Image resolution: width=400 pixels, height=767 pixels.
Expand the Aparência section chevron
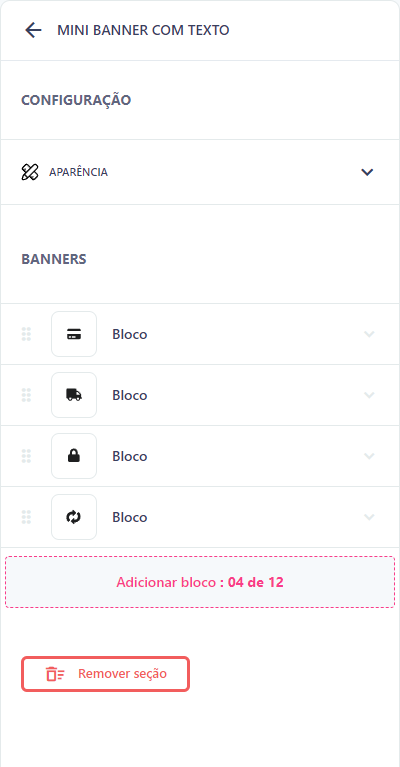tap(367, 172)
